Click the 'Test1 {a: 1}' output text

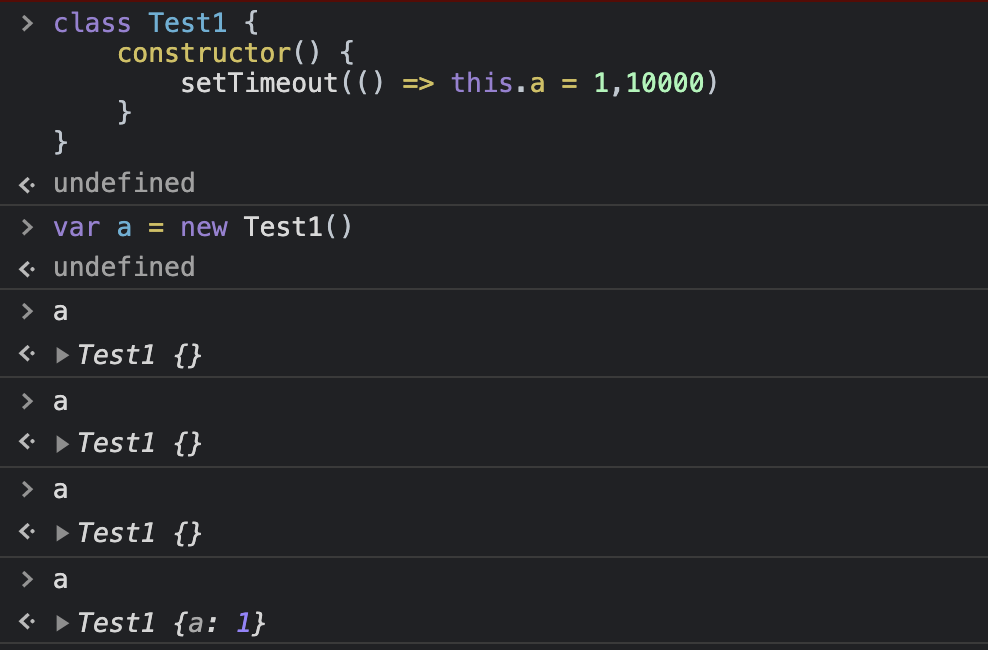[171, 624]
